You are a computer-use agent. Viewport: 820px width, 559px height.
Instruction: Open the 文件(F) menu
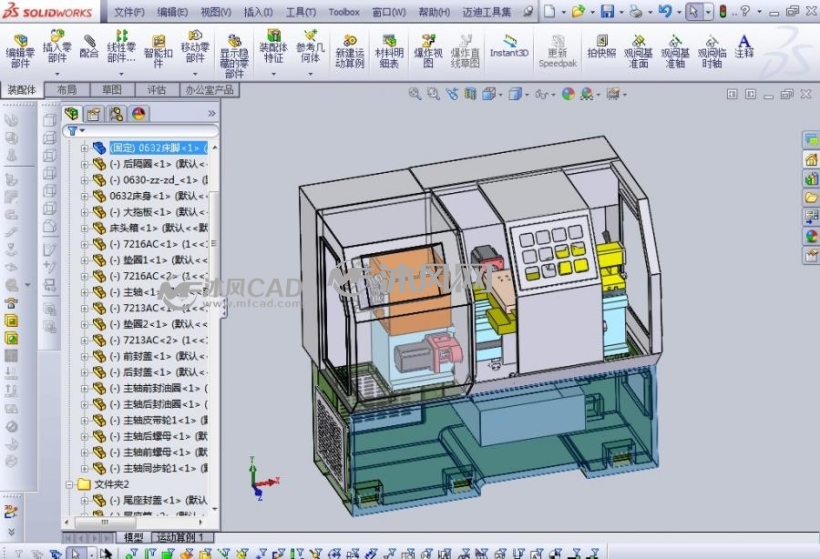pos(129,12)
